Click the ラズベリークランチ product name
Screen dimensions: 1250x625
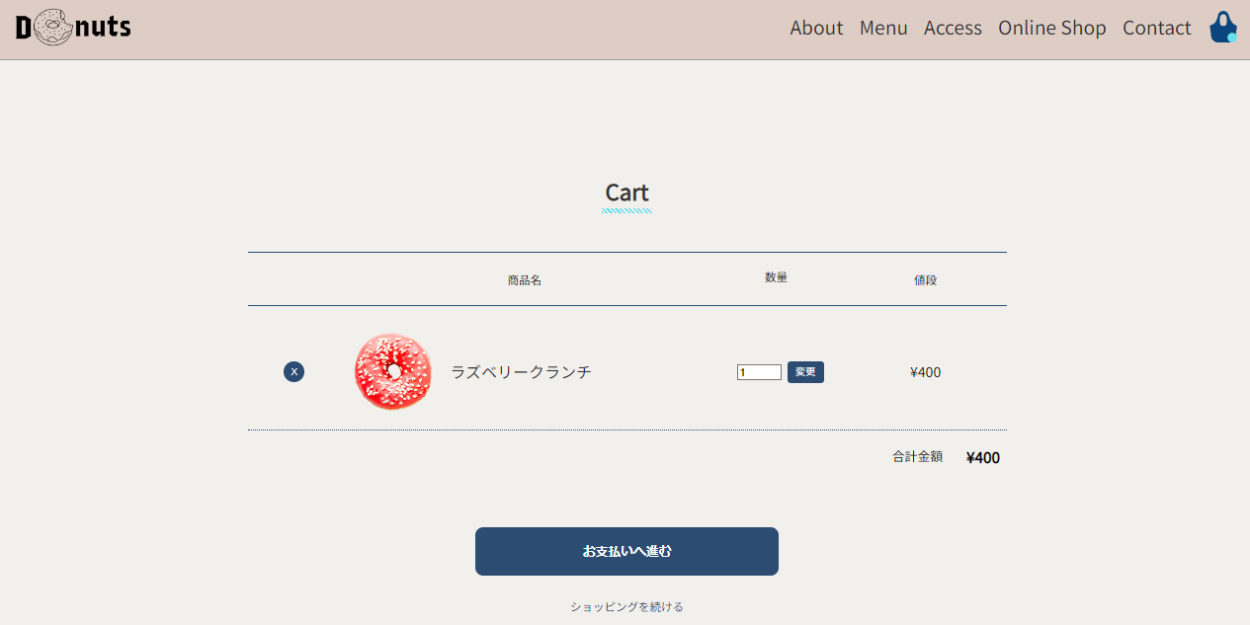tap(521, 372)
